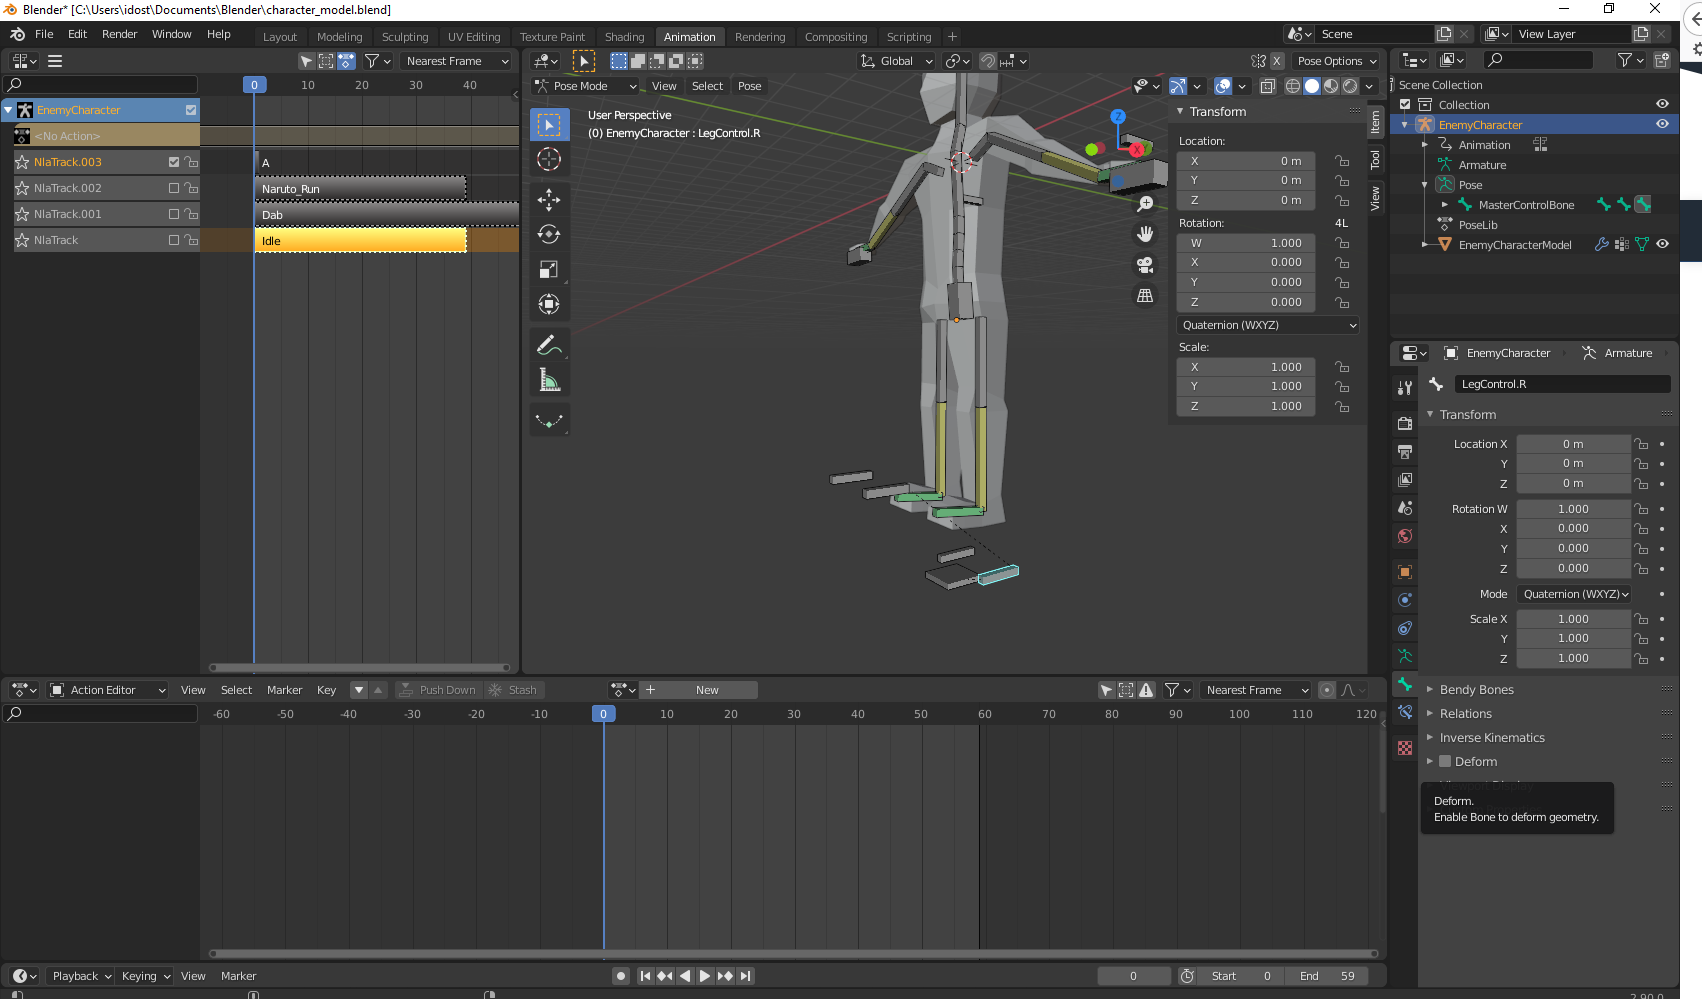The height and width of the screenshot is (999, 1702).
Task: Switch orthographic/perspective grid icon
Action: pos(1145,296)
